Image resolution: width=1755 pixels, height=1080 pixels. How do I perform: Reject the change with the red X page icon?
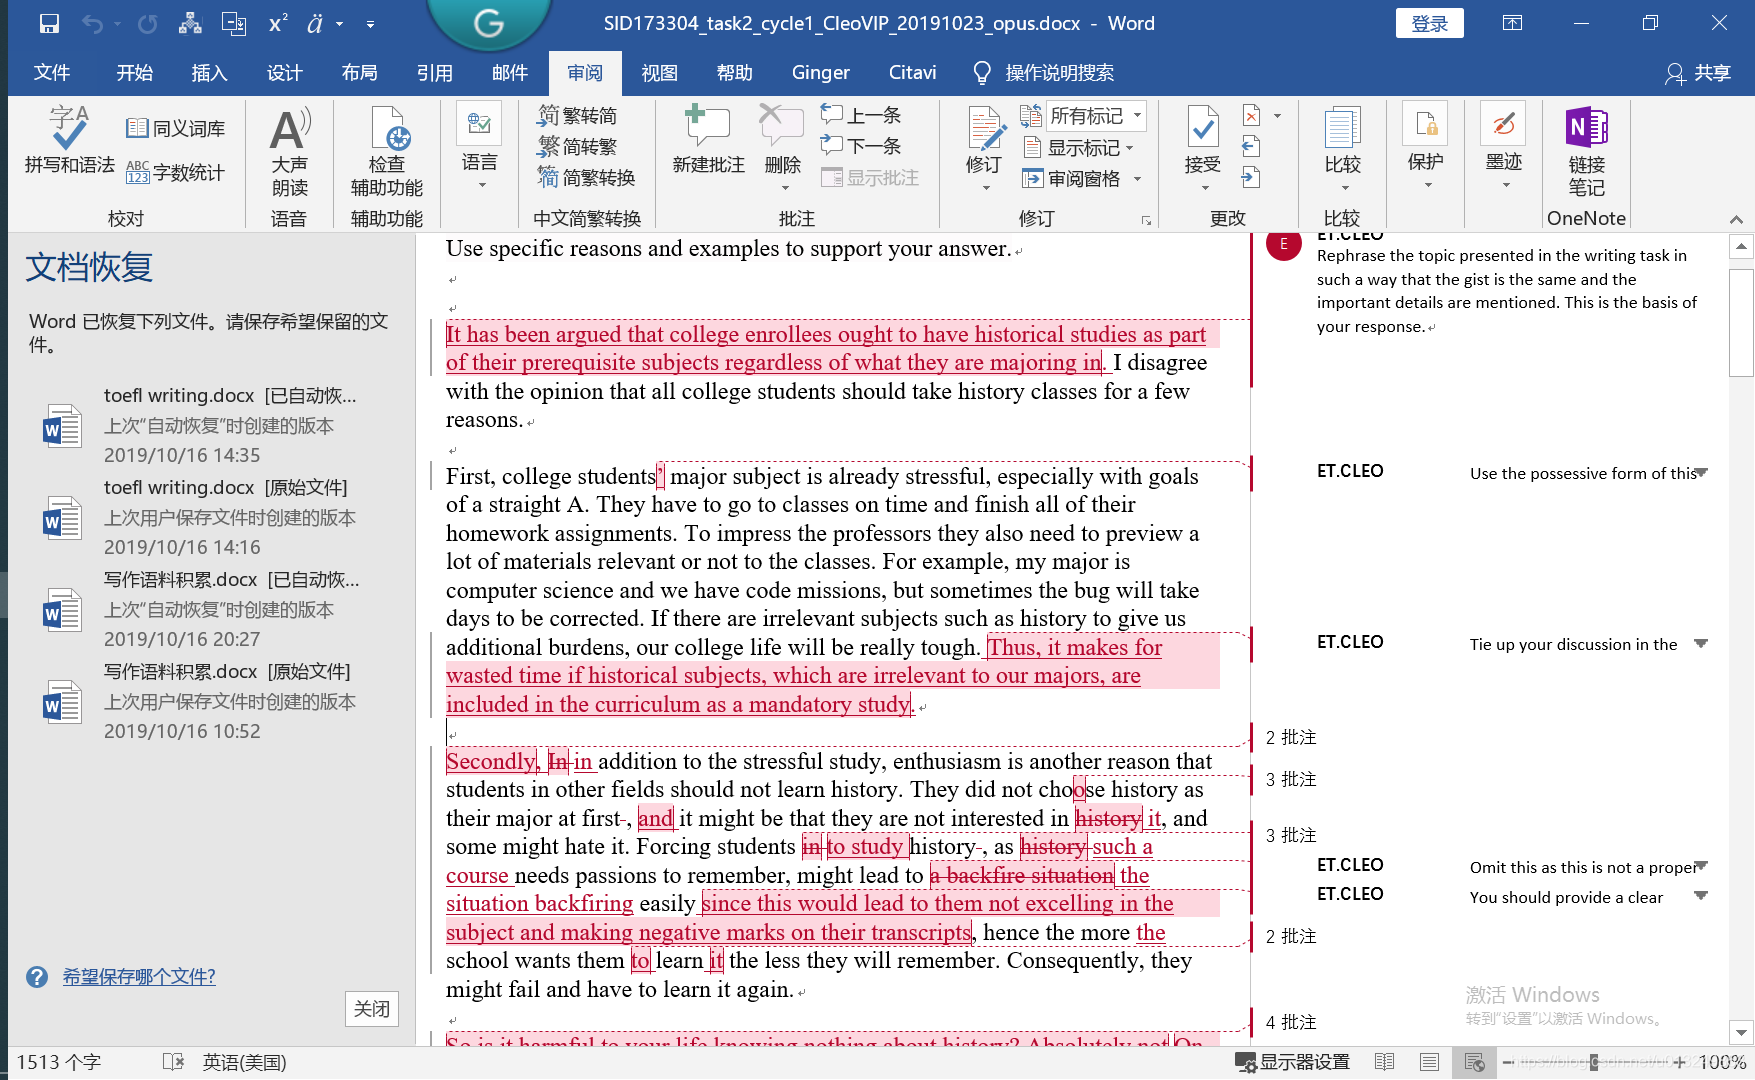pos(1251,115)
